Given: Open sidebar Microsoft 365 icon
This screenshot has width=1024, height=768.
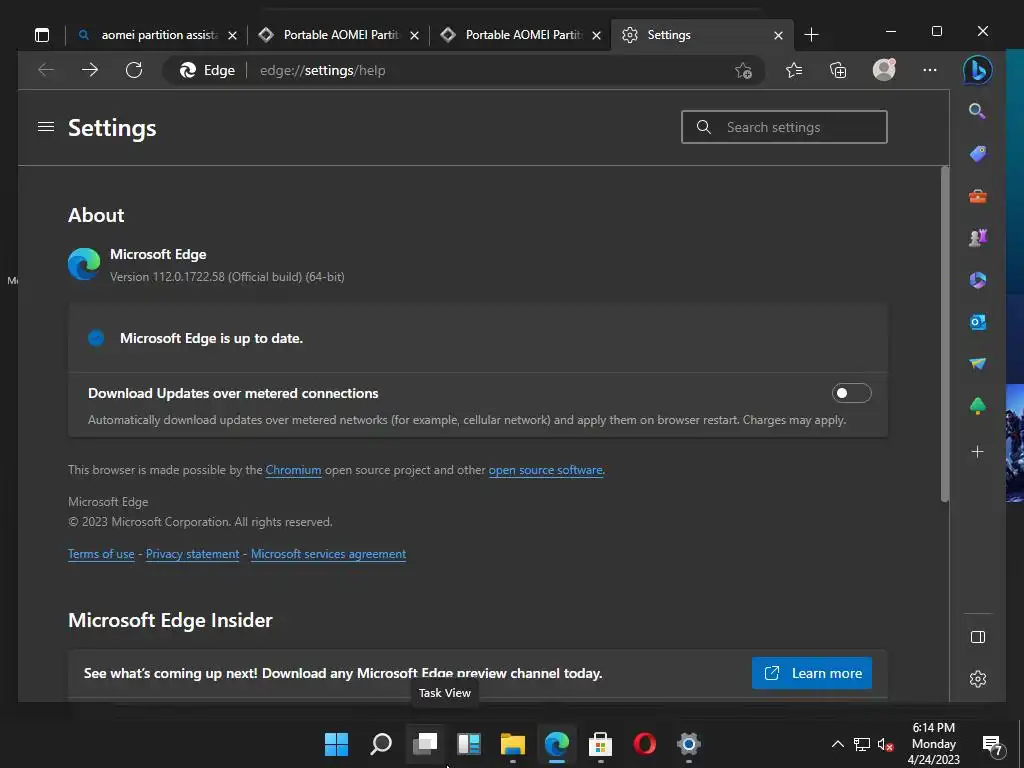Looking at the screenshot, I should click(x=978, y=280).
